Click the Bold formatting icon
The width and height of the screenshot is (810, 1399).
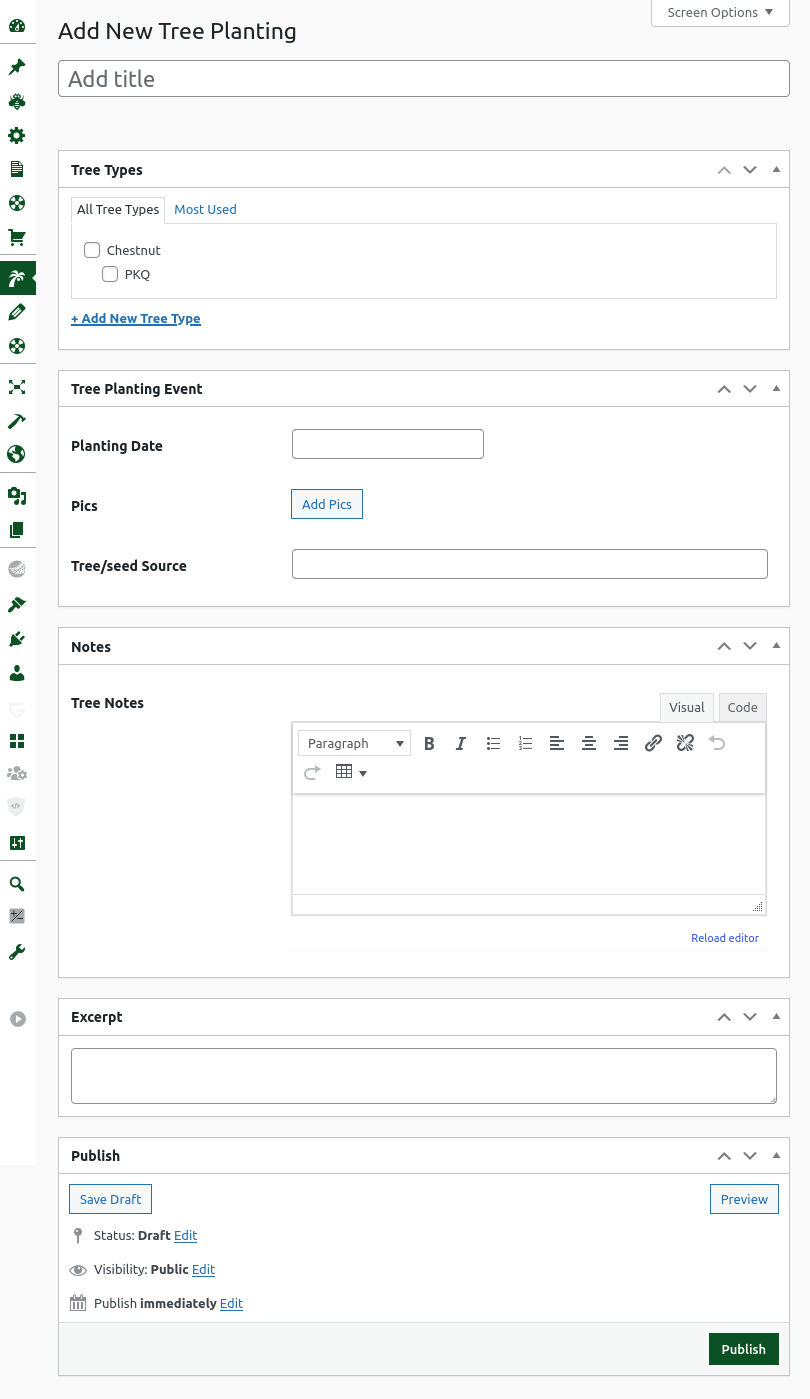point(429,743)
